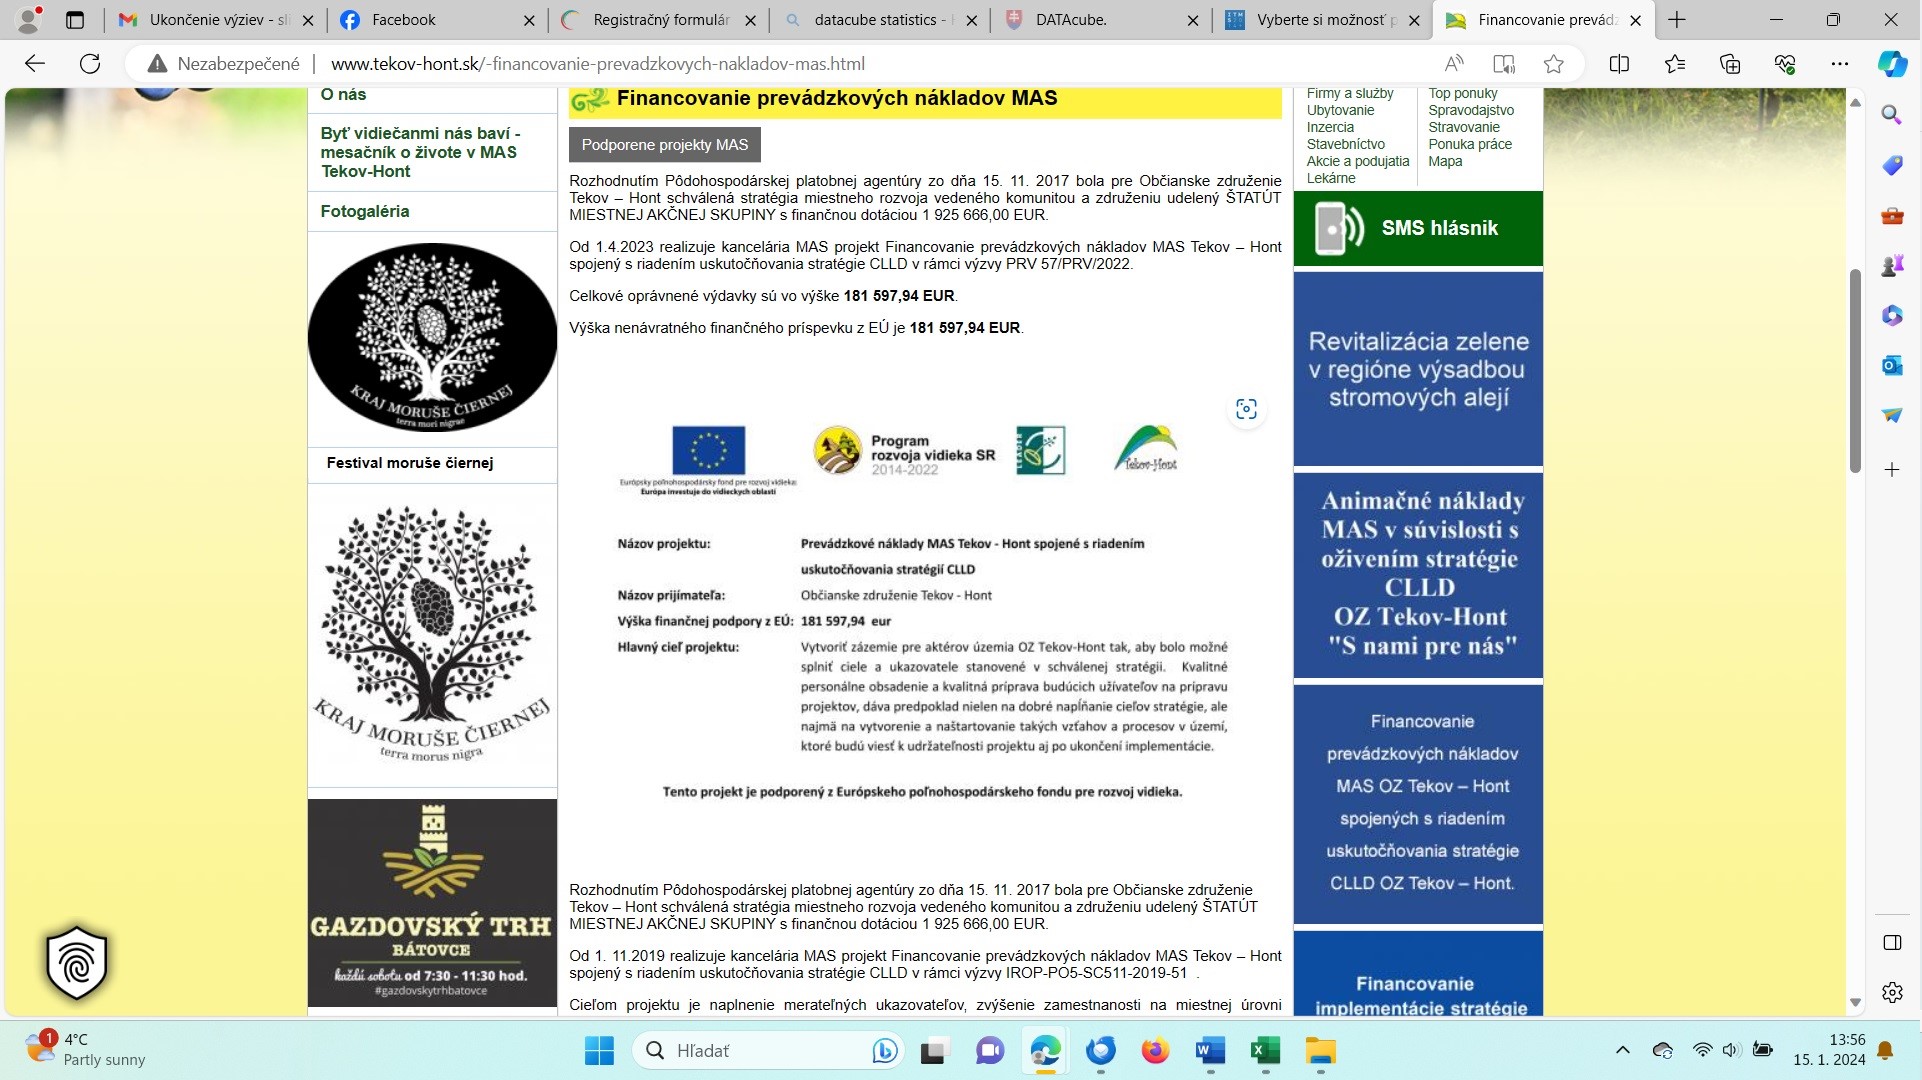Open immersive reader icon in address bar
Screen dimensions: 1922x1080
point(1504,64)
